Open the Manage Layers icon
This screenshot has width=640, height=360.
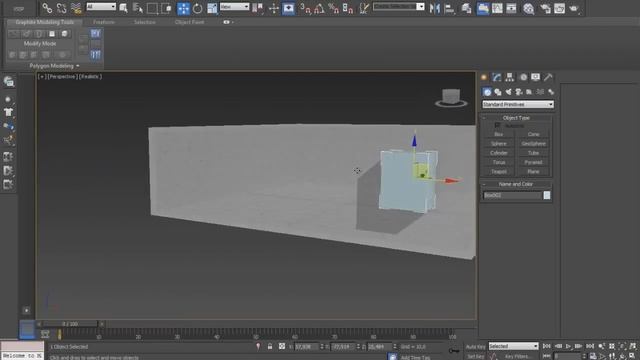(x=466, y=8)
